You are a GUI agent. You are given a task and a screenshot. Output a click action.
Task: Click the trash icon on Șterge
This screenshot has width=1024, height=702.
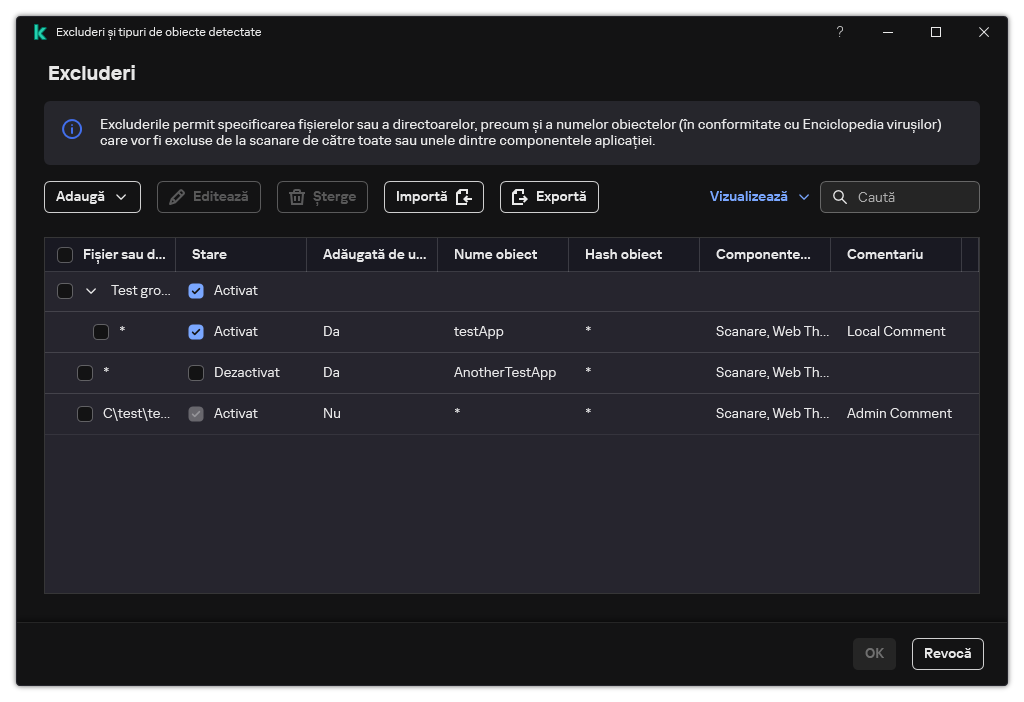coord(297,197)
